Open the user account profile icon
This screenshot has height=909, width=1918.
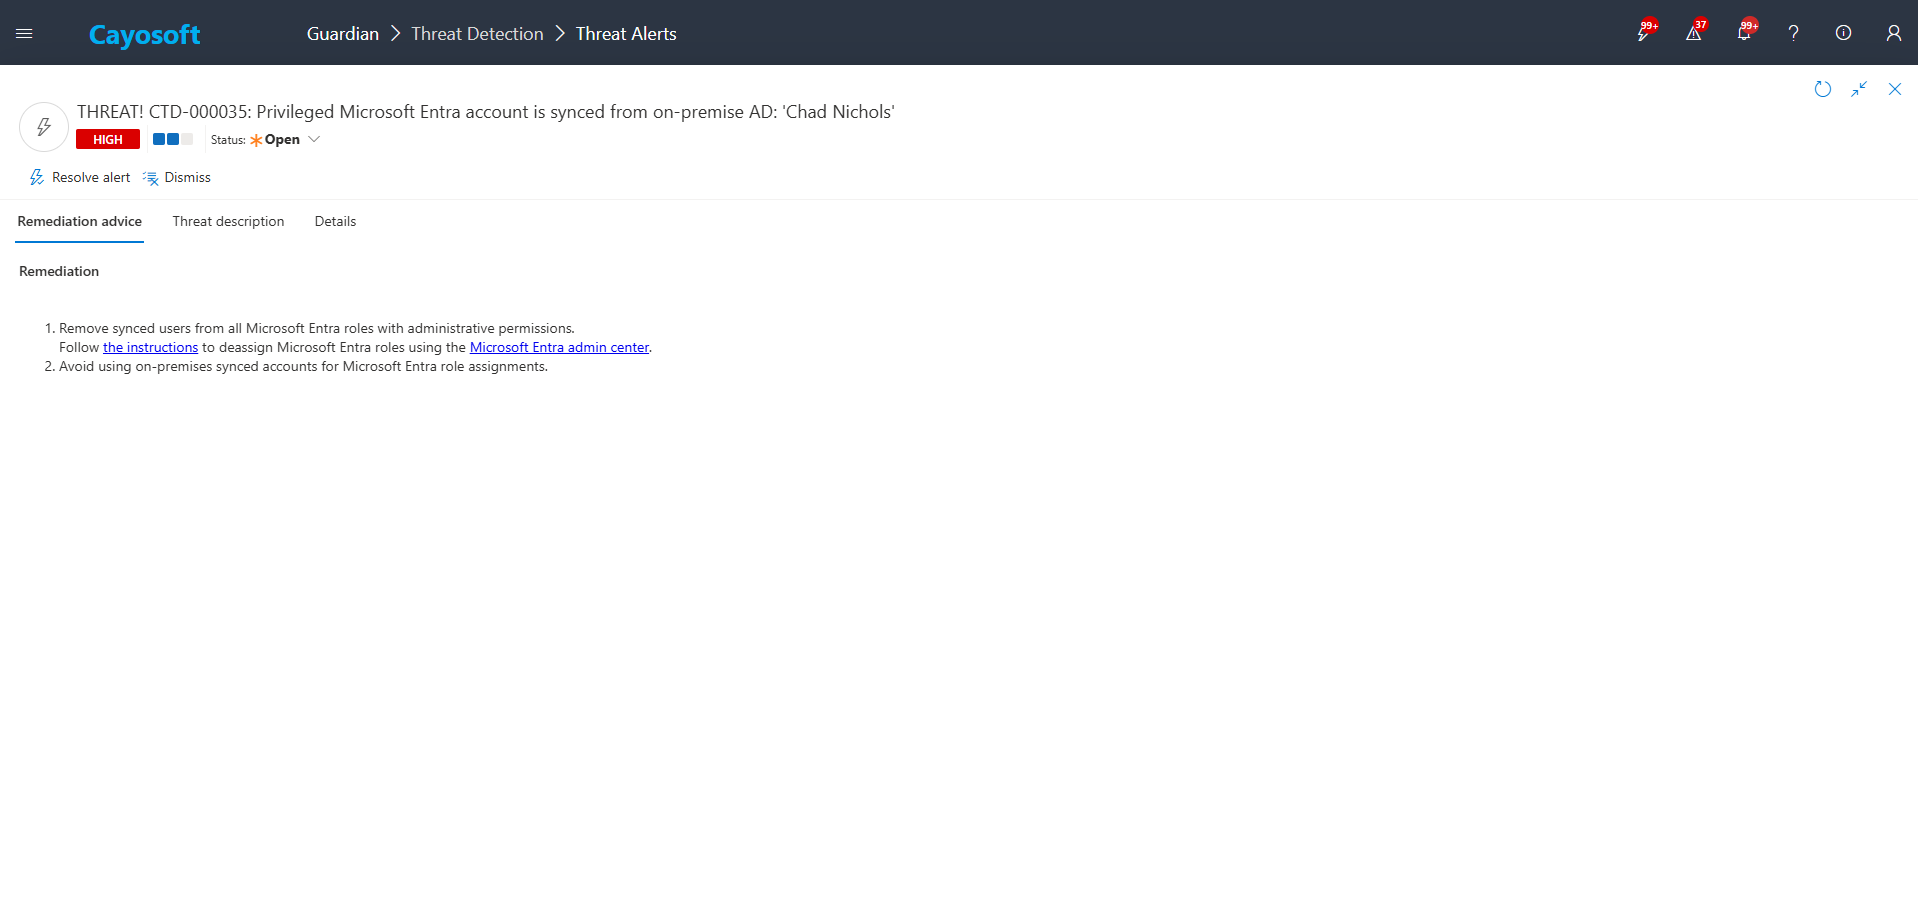point(1893,33)
